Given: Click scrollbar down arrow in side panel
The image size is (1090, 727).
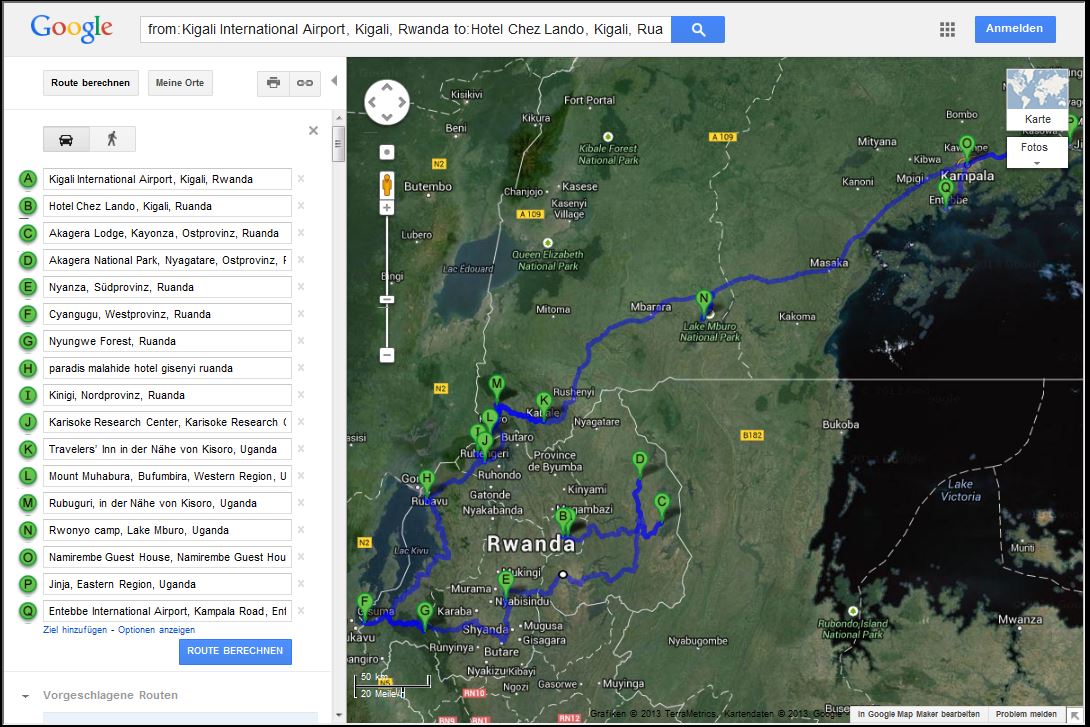Looking at the screenshot, I should (339, 714).
